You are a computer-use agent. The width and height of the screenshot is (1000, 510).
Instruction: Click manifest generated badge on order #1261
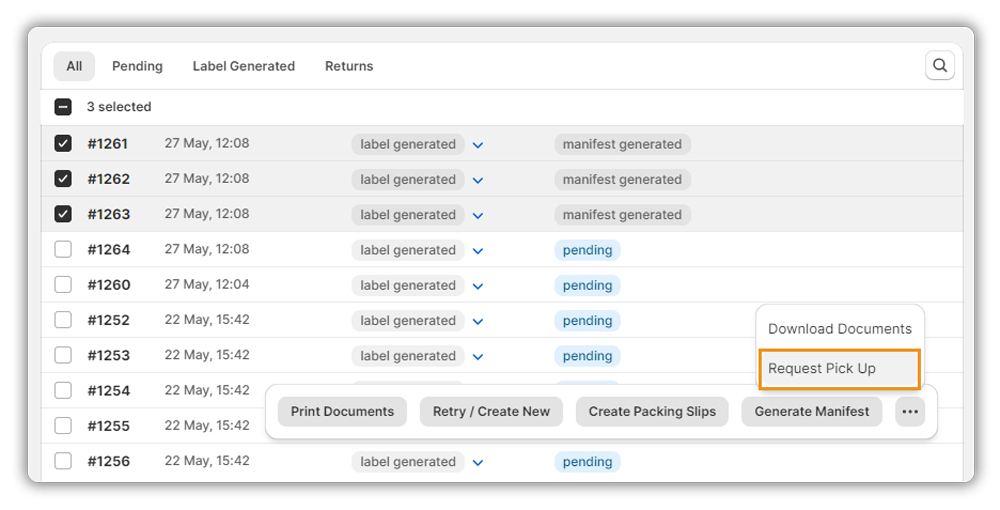(x=622, y=144)
